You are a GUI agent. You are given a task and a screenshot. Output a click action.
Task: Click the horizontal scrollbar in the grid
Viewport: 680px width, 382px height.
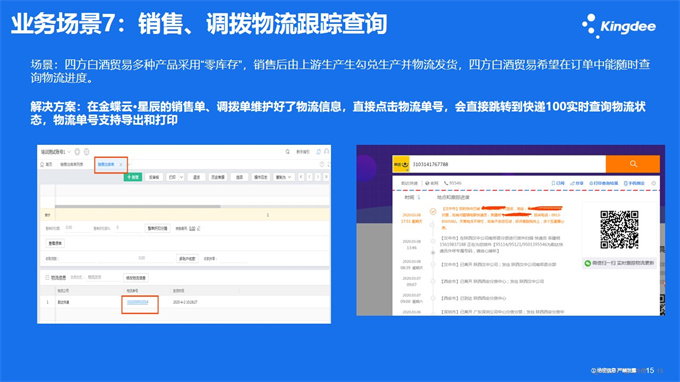point(137,207)
